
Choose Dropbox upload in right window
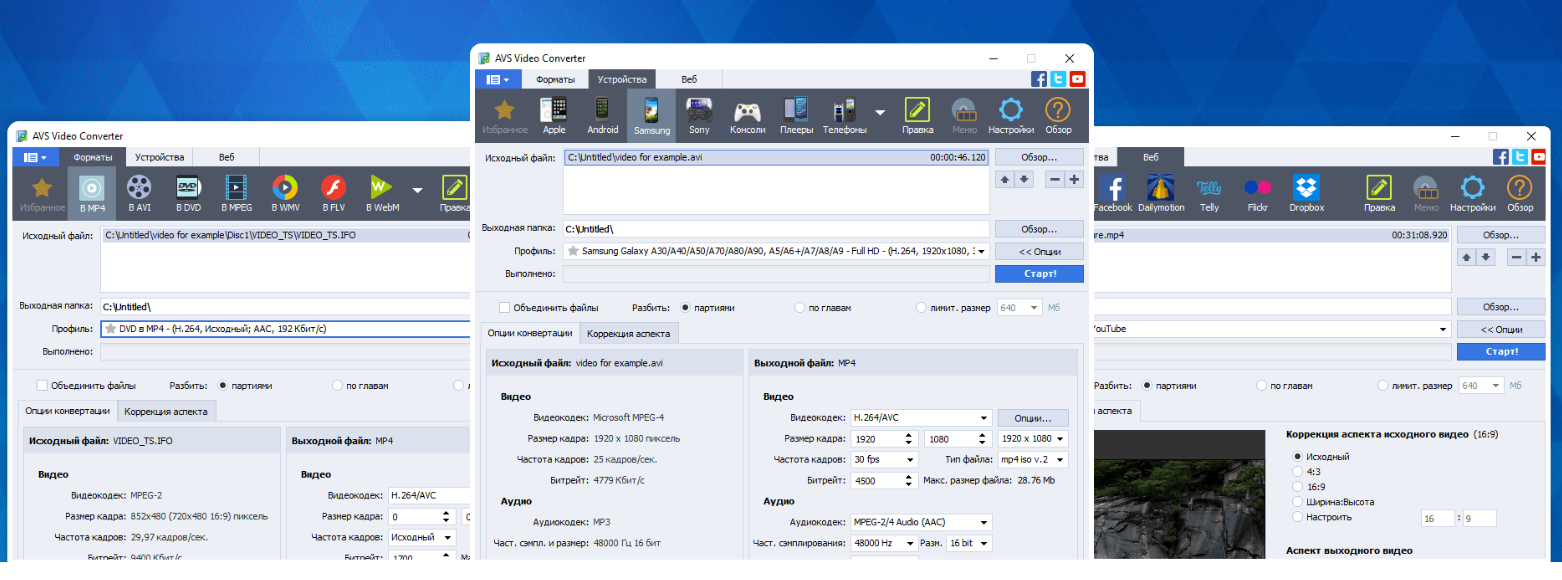click(x=1306, y=193)
